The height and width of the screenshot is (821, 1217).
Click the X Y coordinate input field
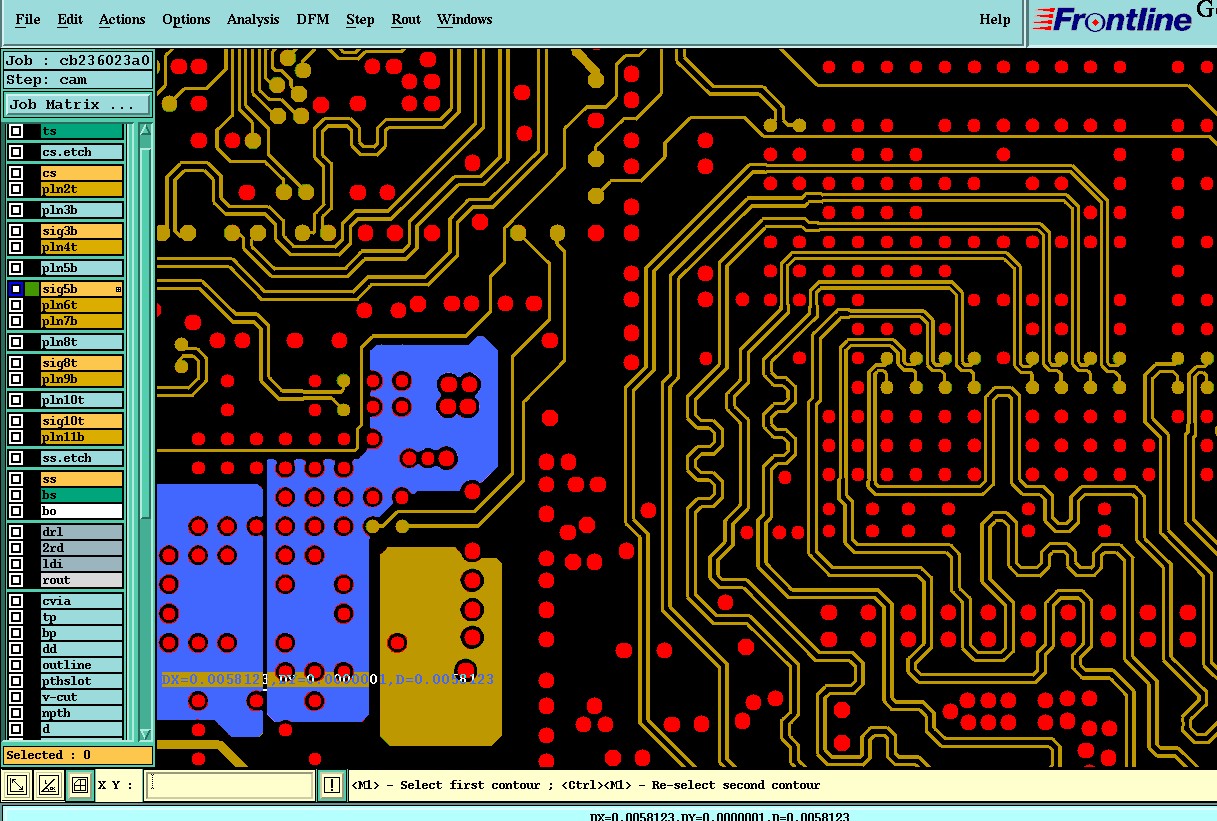[x=230, y=785]
